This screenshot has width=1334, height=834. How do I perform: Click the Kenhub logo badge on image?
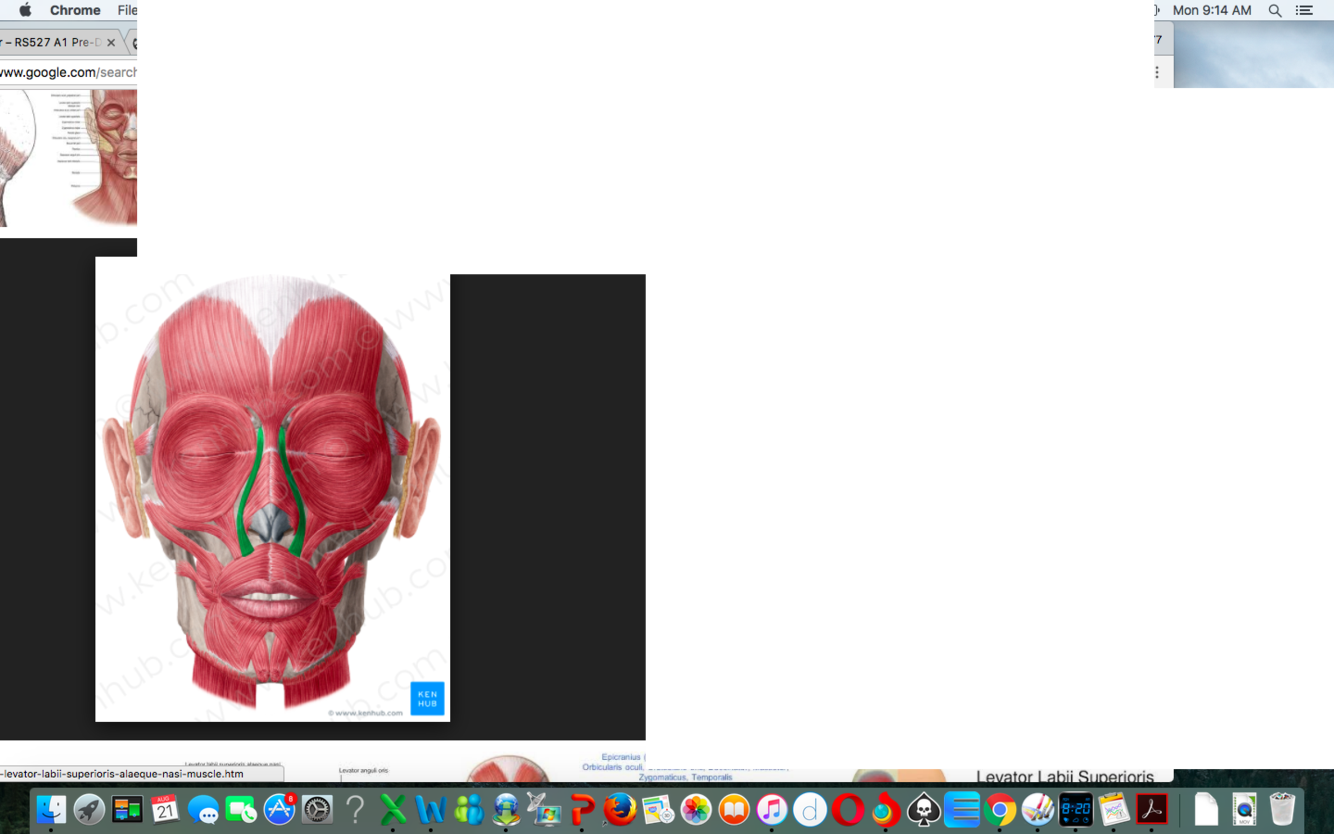click(x=427, y=699)
